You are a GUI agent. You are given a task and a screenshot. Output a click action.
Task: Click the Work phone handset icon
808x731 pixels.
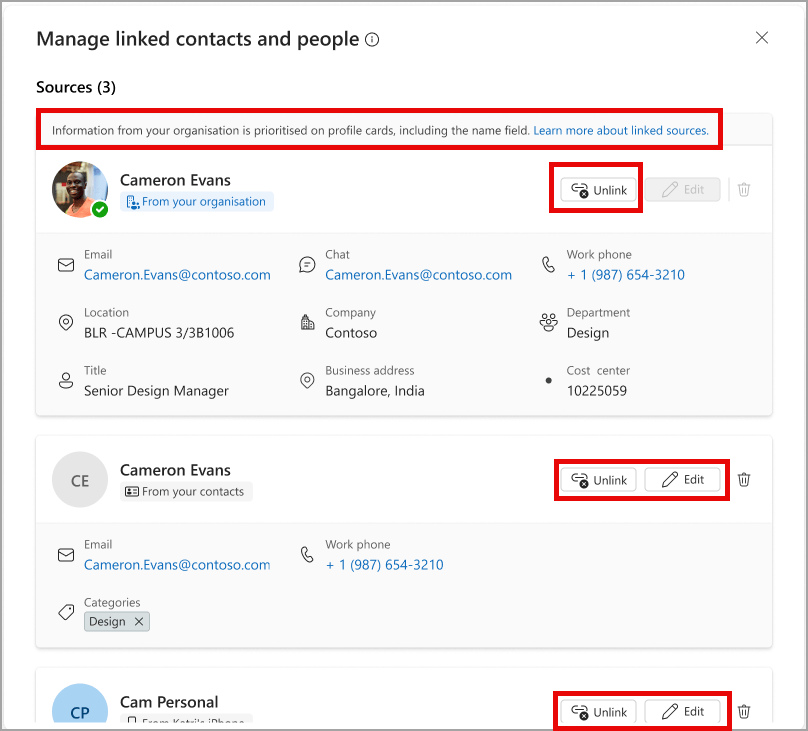[x=549, y=264]
